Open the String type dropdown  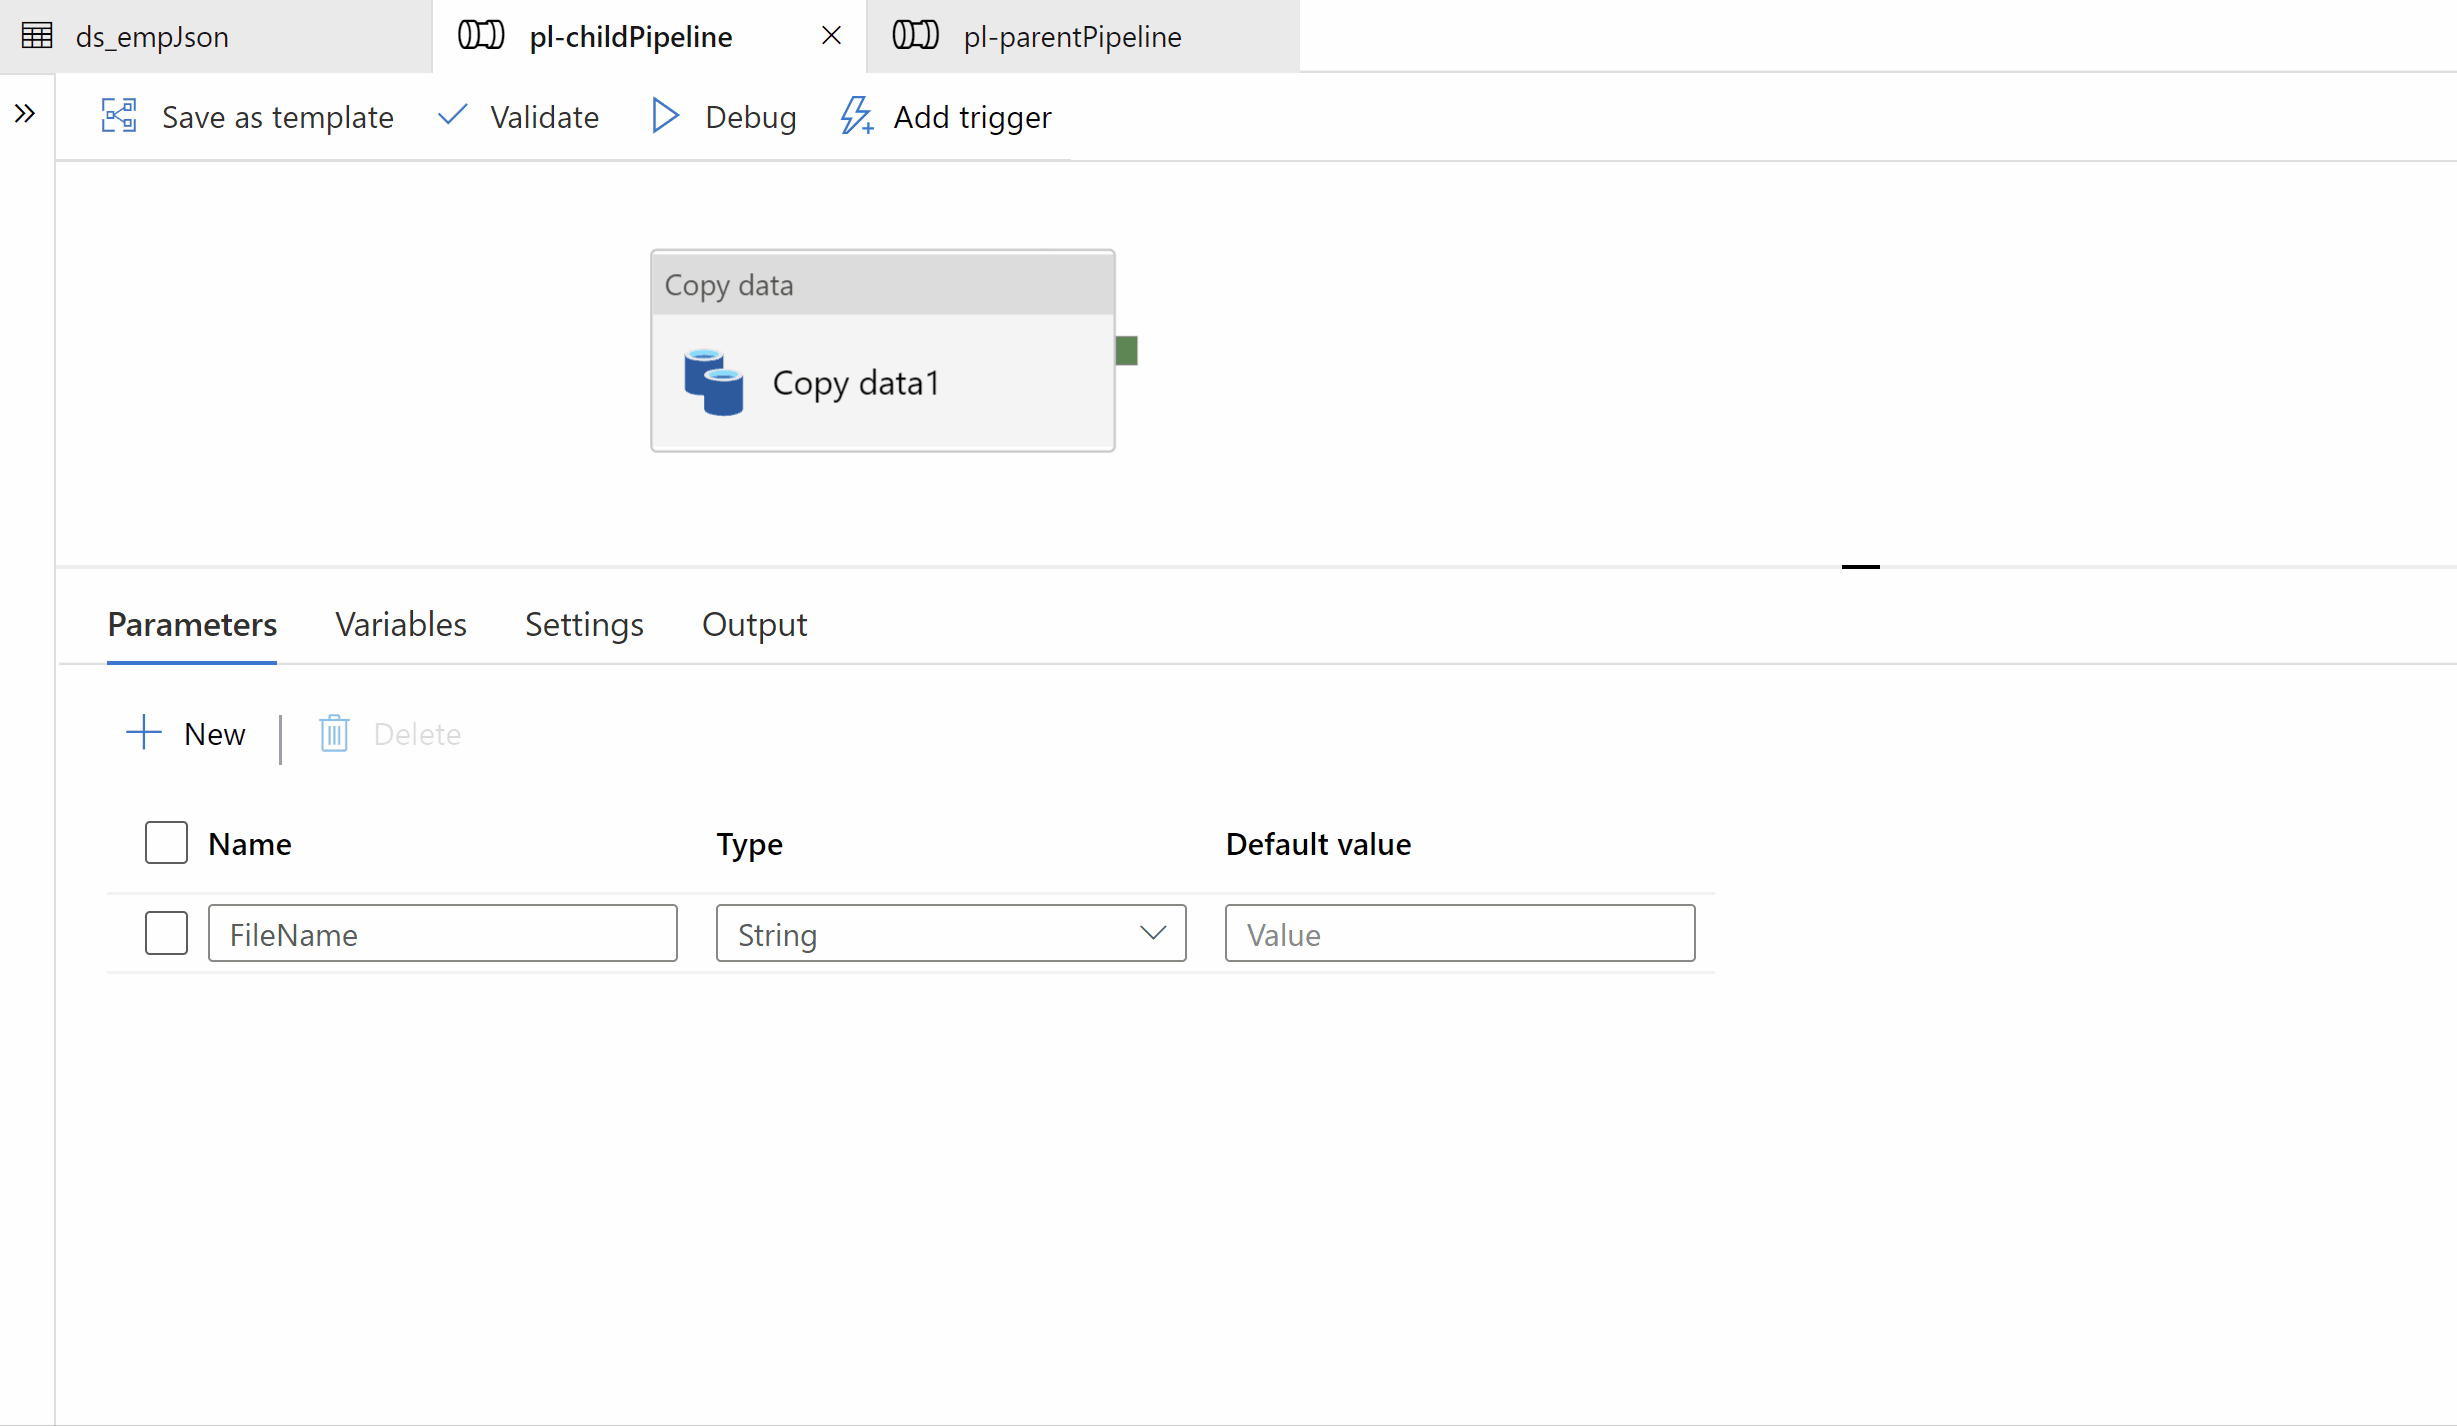[950, 933]
